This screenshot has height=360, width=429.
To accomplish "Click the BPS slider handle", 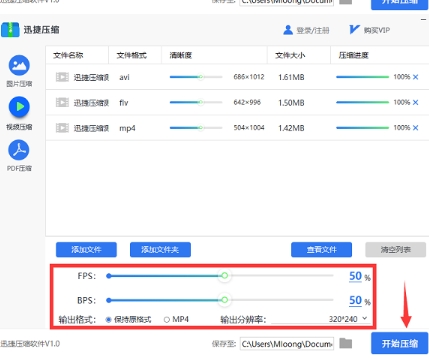I will click(x=225, y=300).
